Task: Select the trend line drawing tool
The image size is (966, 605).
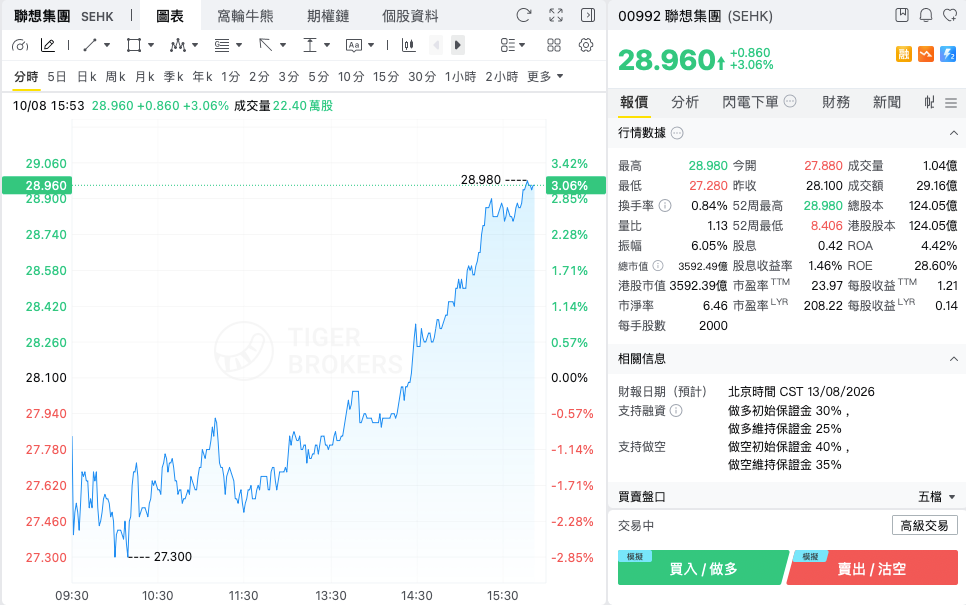Action: point(90,45)
